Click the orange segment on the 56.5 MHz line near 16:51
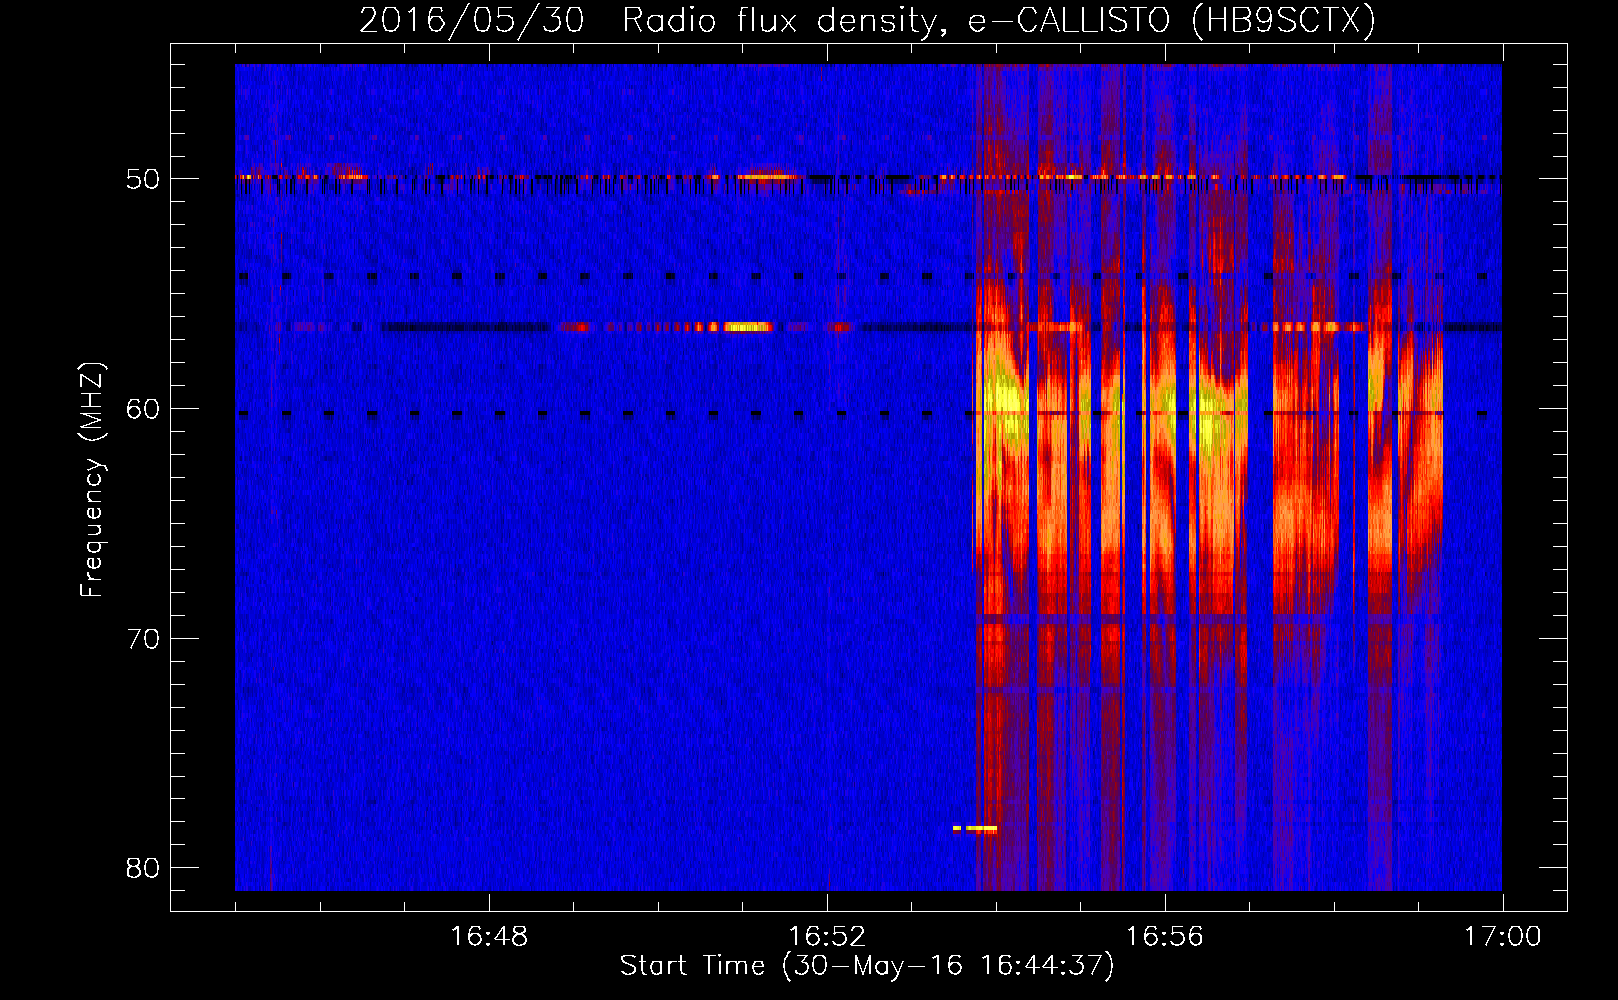The height and width of the screenshot is (1000, 1618). [747, 326]
